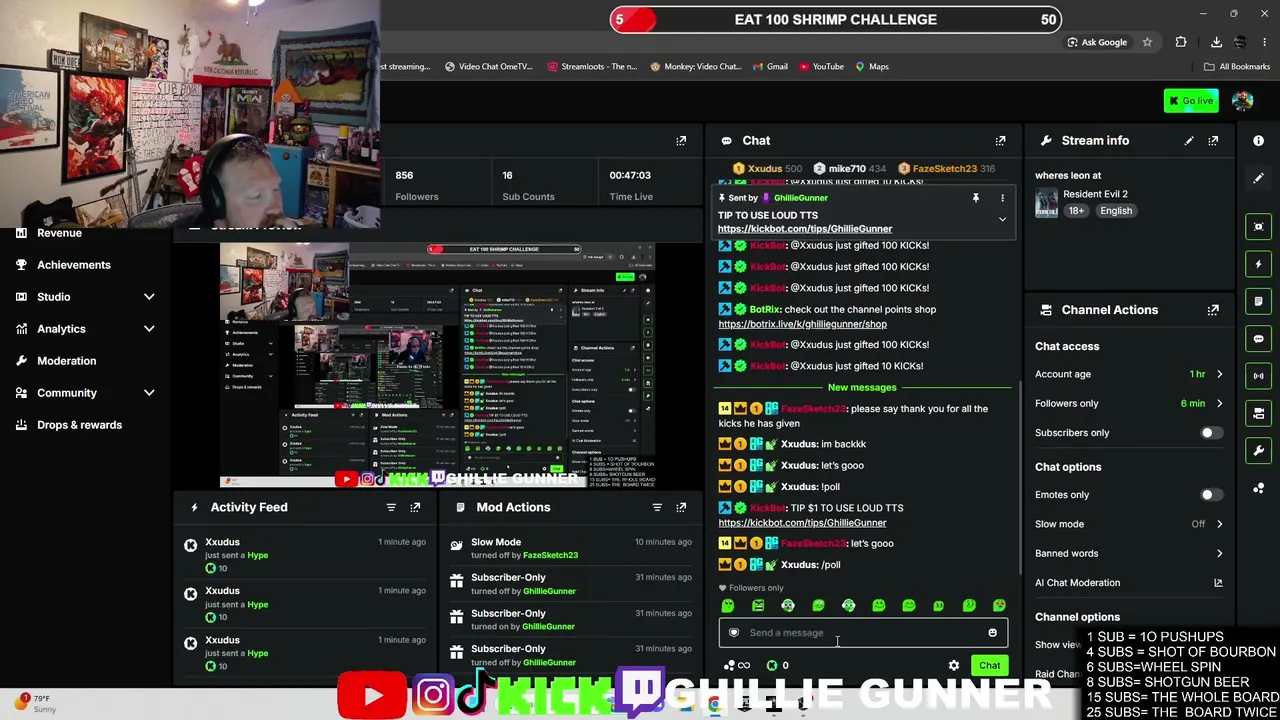Toggle the stream preview widget icon in right rail
The height and width of the screenshot is (720, 1280).
tap(1258, 227)
